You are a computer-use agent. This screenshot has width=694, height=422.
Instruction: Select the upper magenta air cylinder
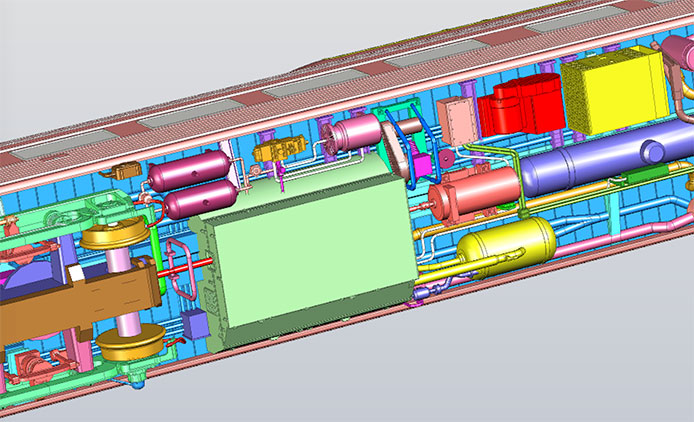[189, 170]
